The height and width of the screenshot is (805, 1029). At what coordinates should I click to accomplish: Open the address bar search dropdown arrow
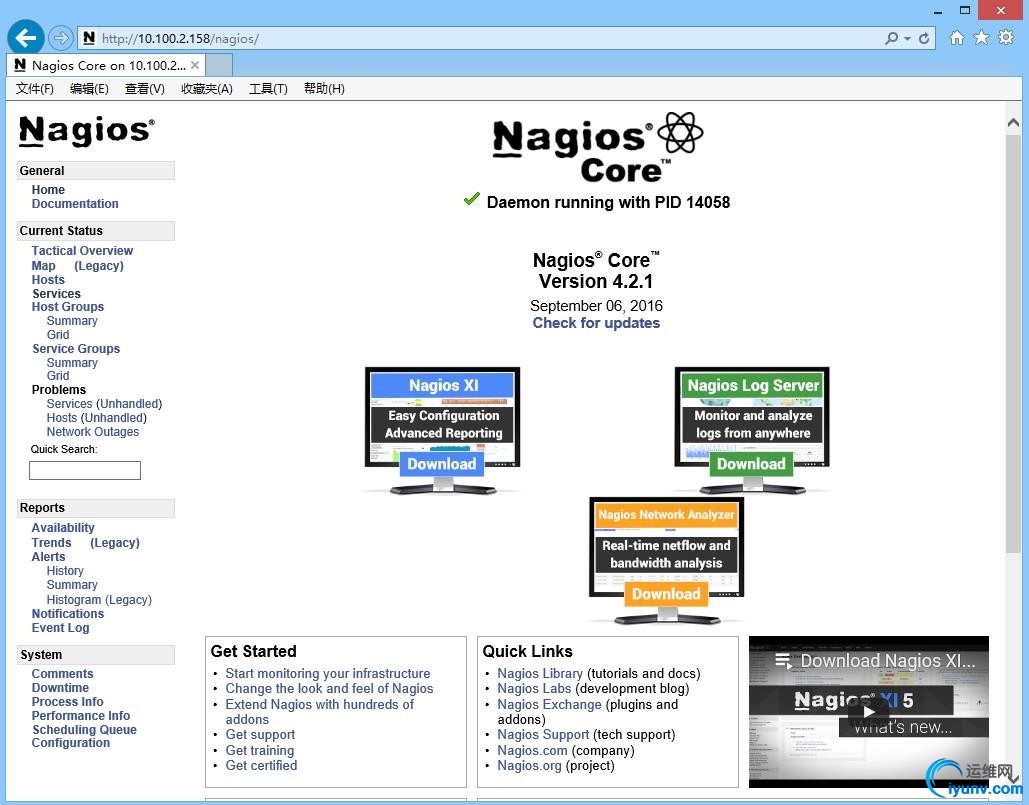(x=908, y=39)
